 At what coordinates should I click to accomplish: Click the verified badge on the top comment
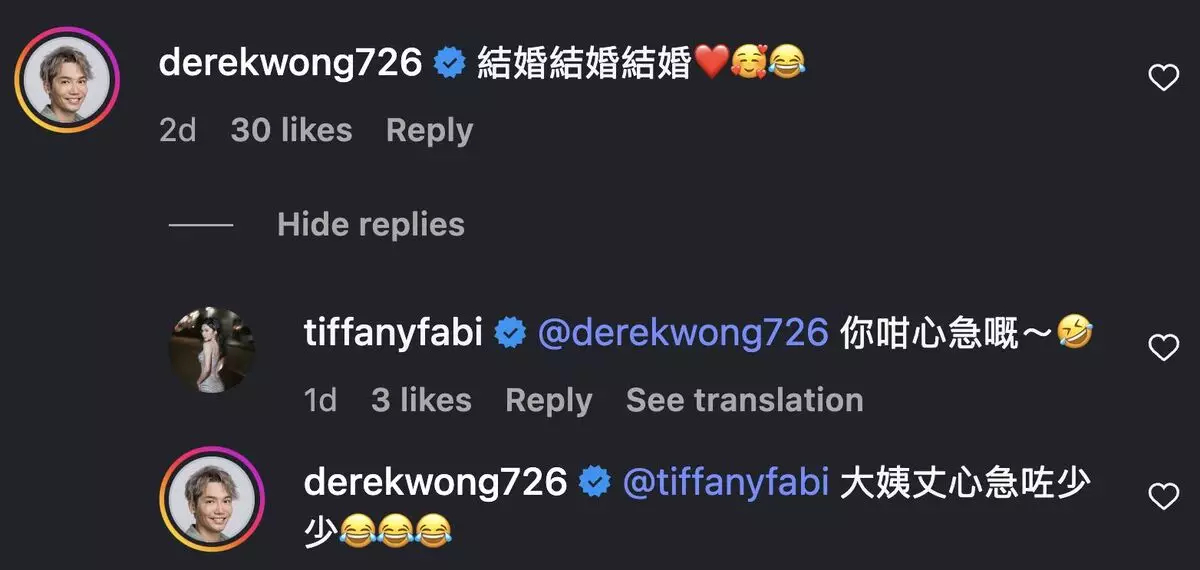coord(450,65)
